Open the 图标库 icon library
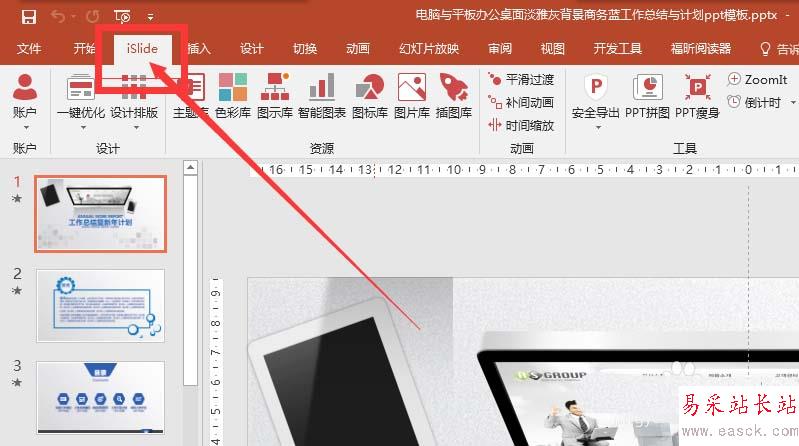799x446 pixels. click(370, 95)
